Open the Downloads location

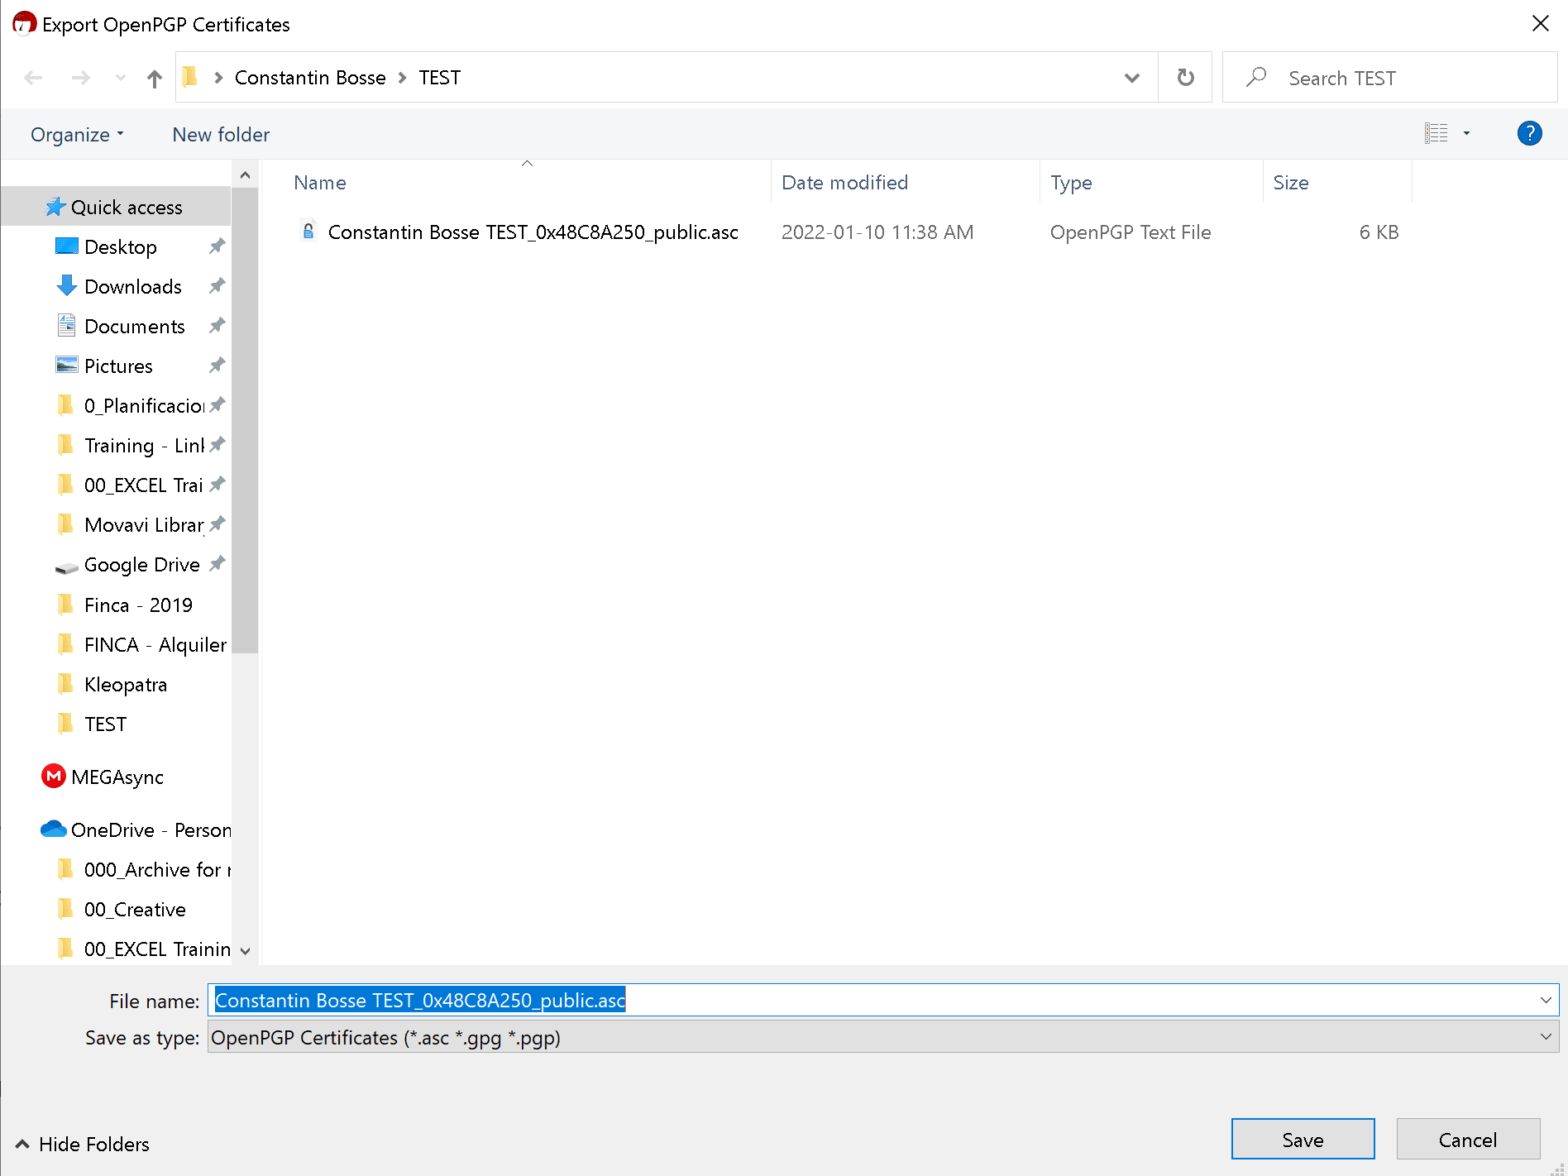point(132,287)
